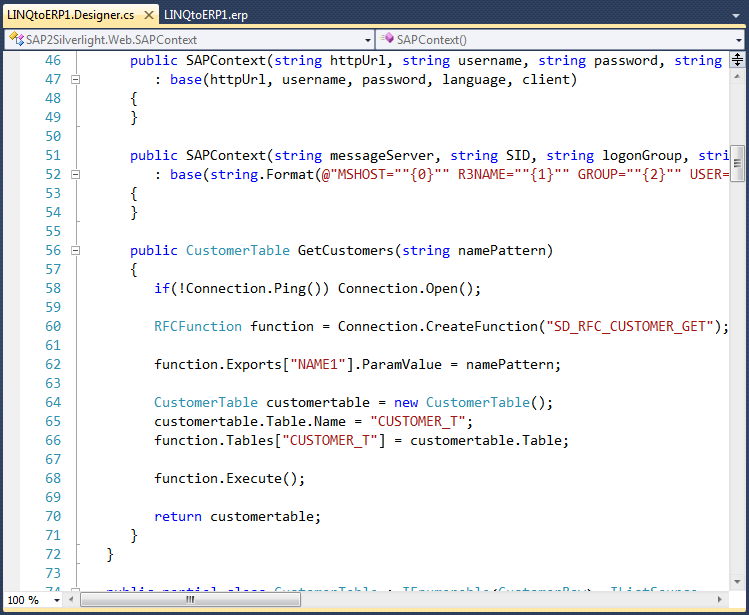Click the vertical scrollbar thumb

(737, 163)
